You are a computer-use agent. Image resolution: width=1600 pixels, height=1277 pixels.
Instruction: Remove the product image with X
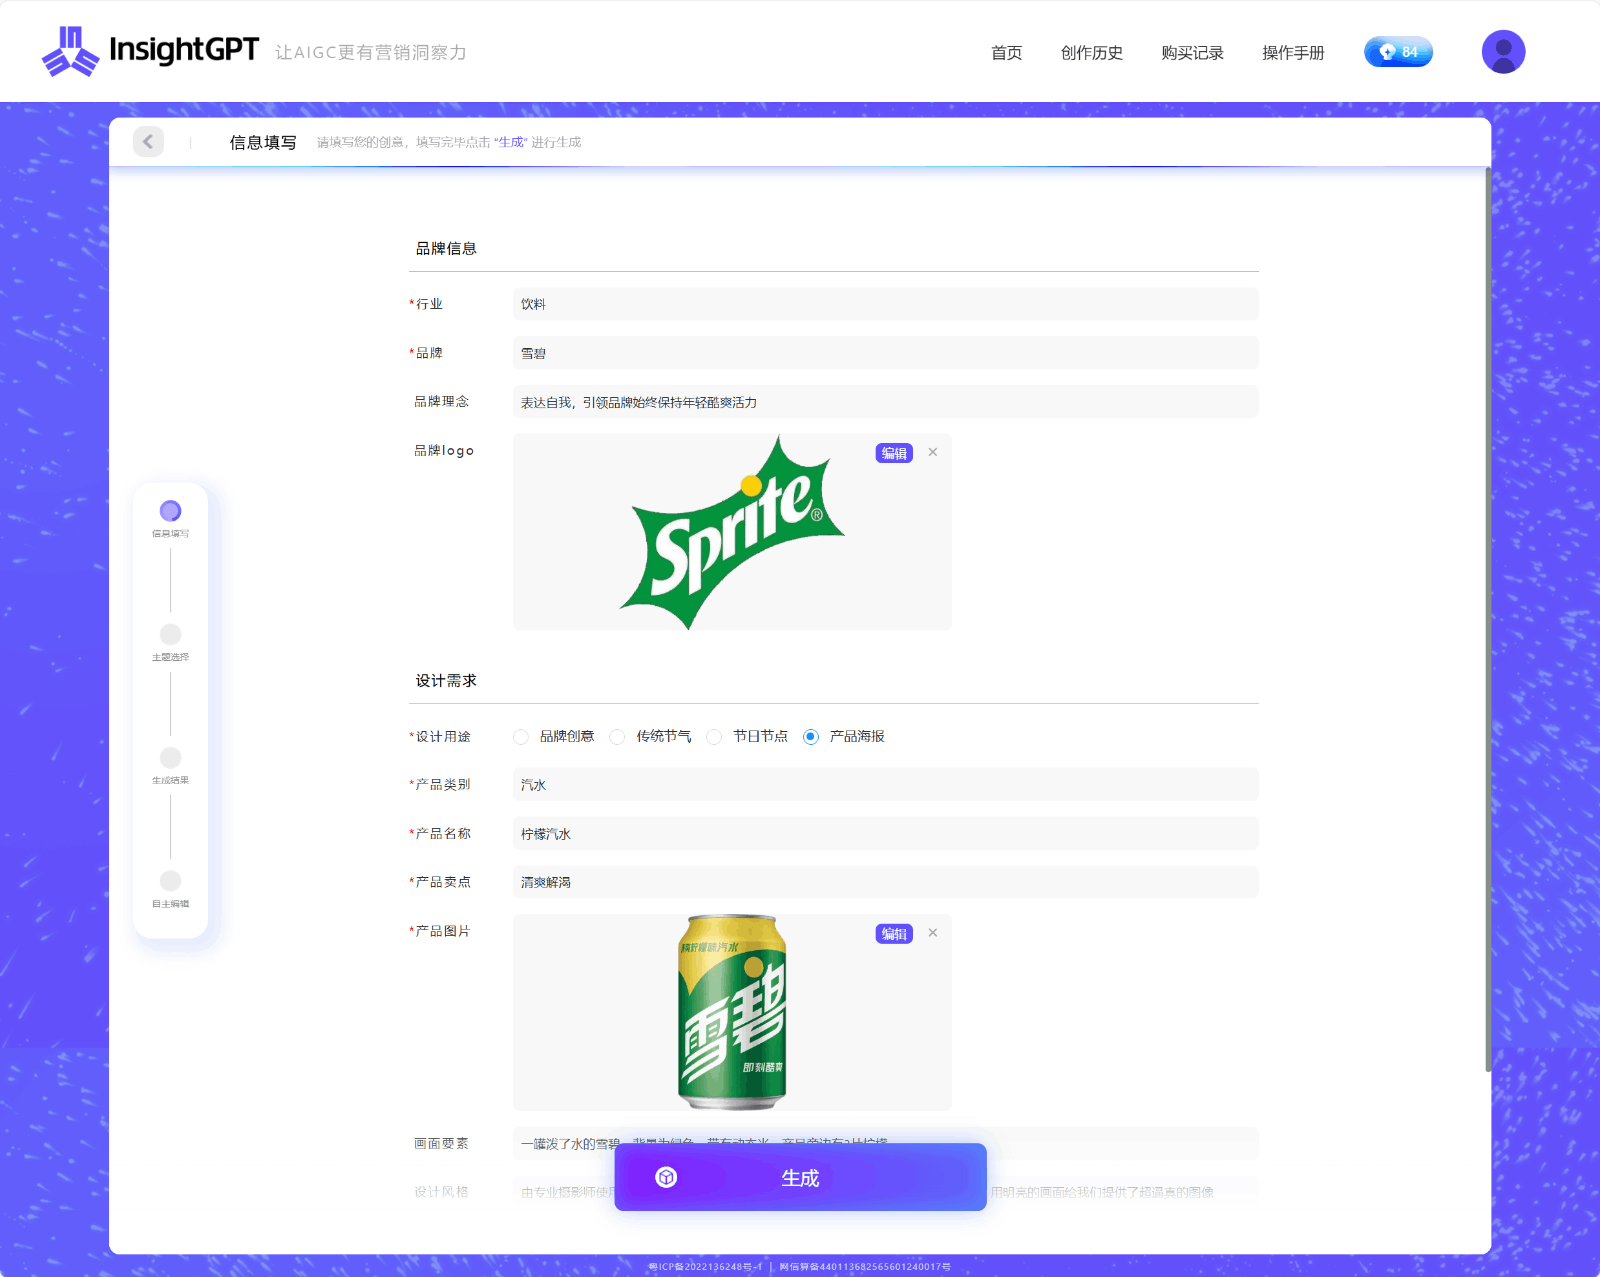click(933, 934)
